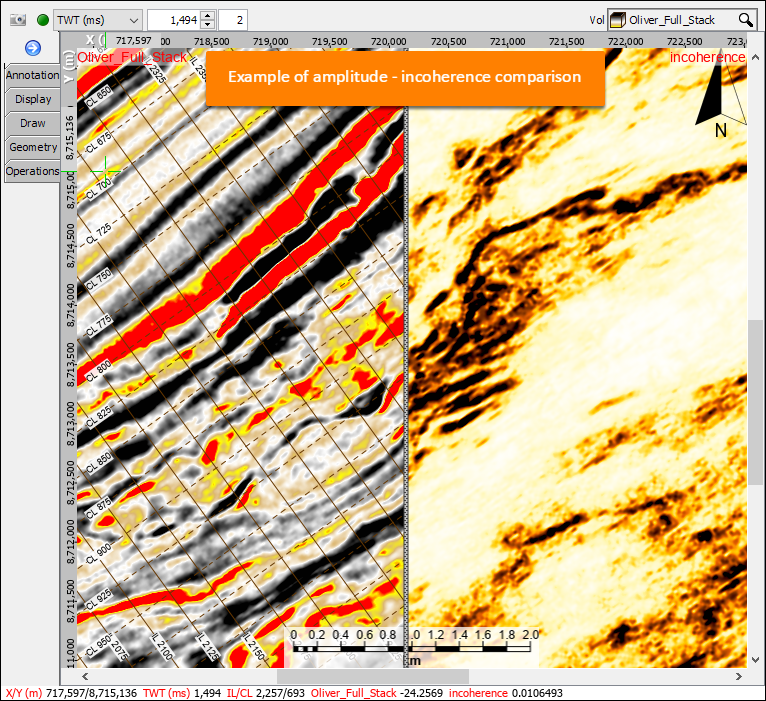Click the camera snapshot icon
Screen dimensions: 766x701
pos(18,20)
